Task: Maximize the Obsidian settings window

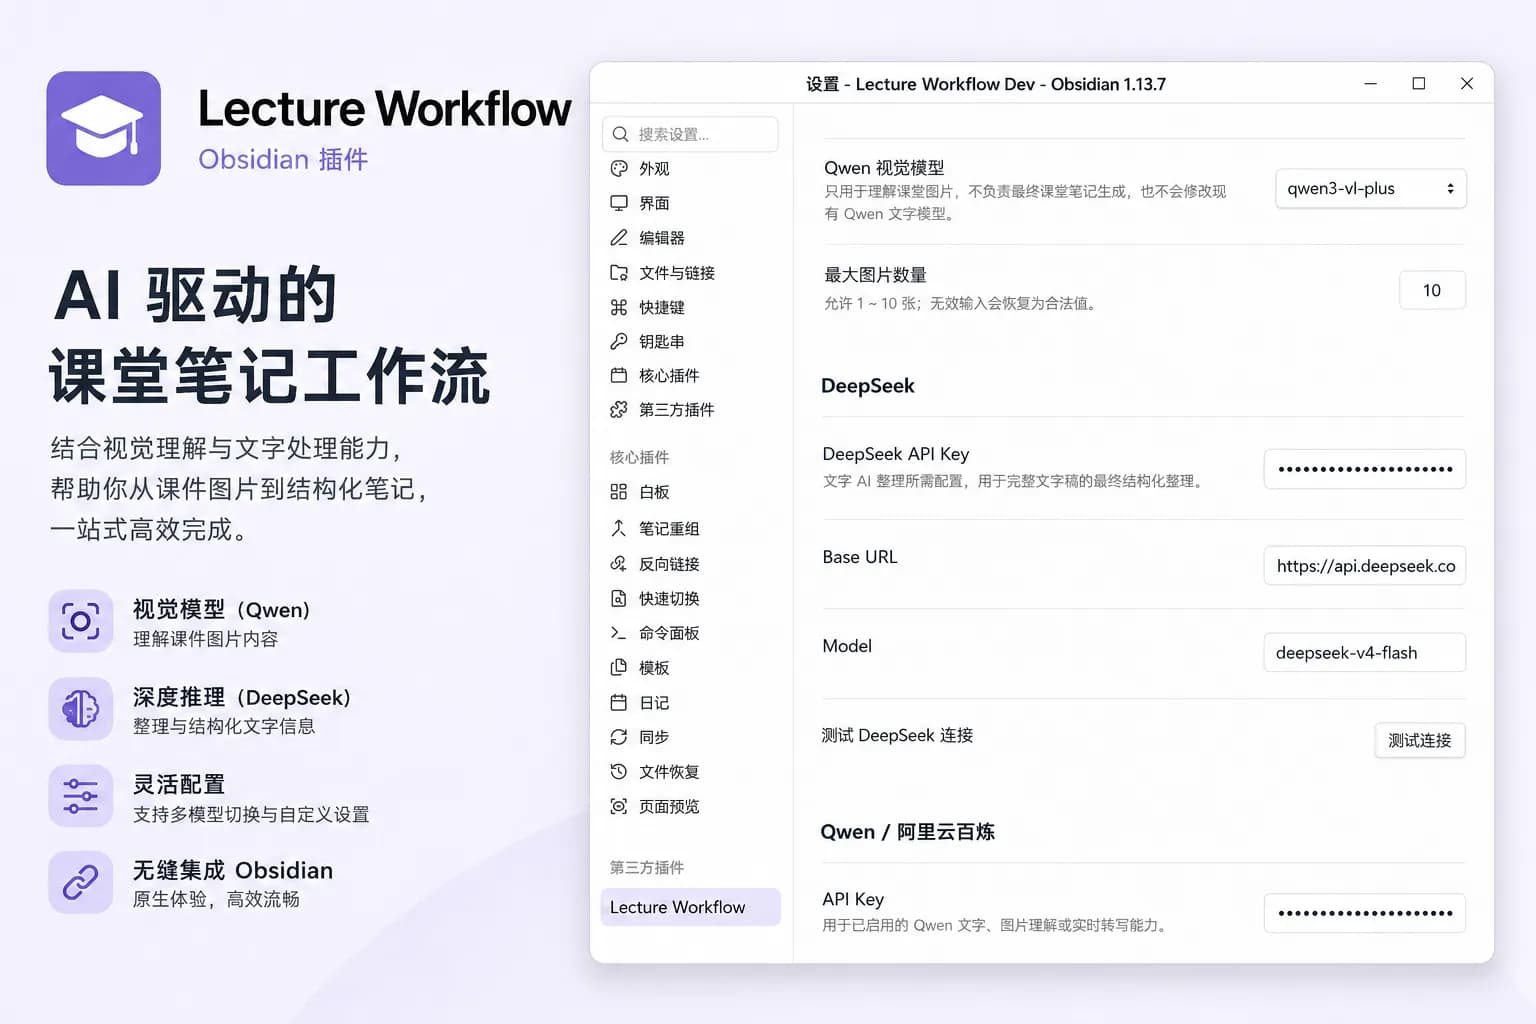Action: click(1418, 84)
